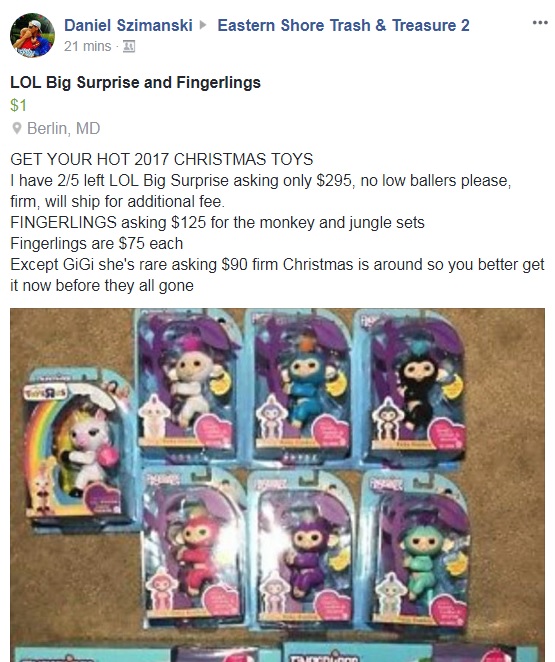The width and height of the screenshot is (555, 662).
Task: Click the white monkey Fingerling package
Action: [x=188, y=387]
